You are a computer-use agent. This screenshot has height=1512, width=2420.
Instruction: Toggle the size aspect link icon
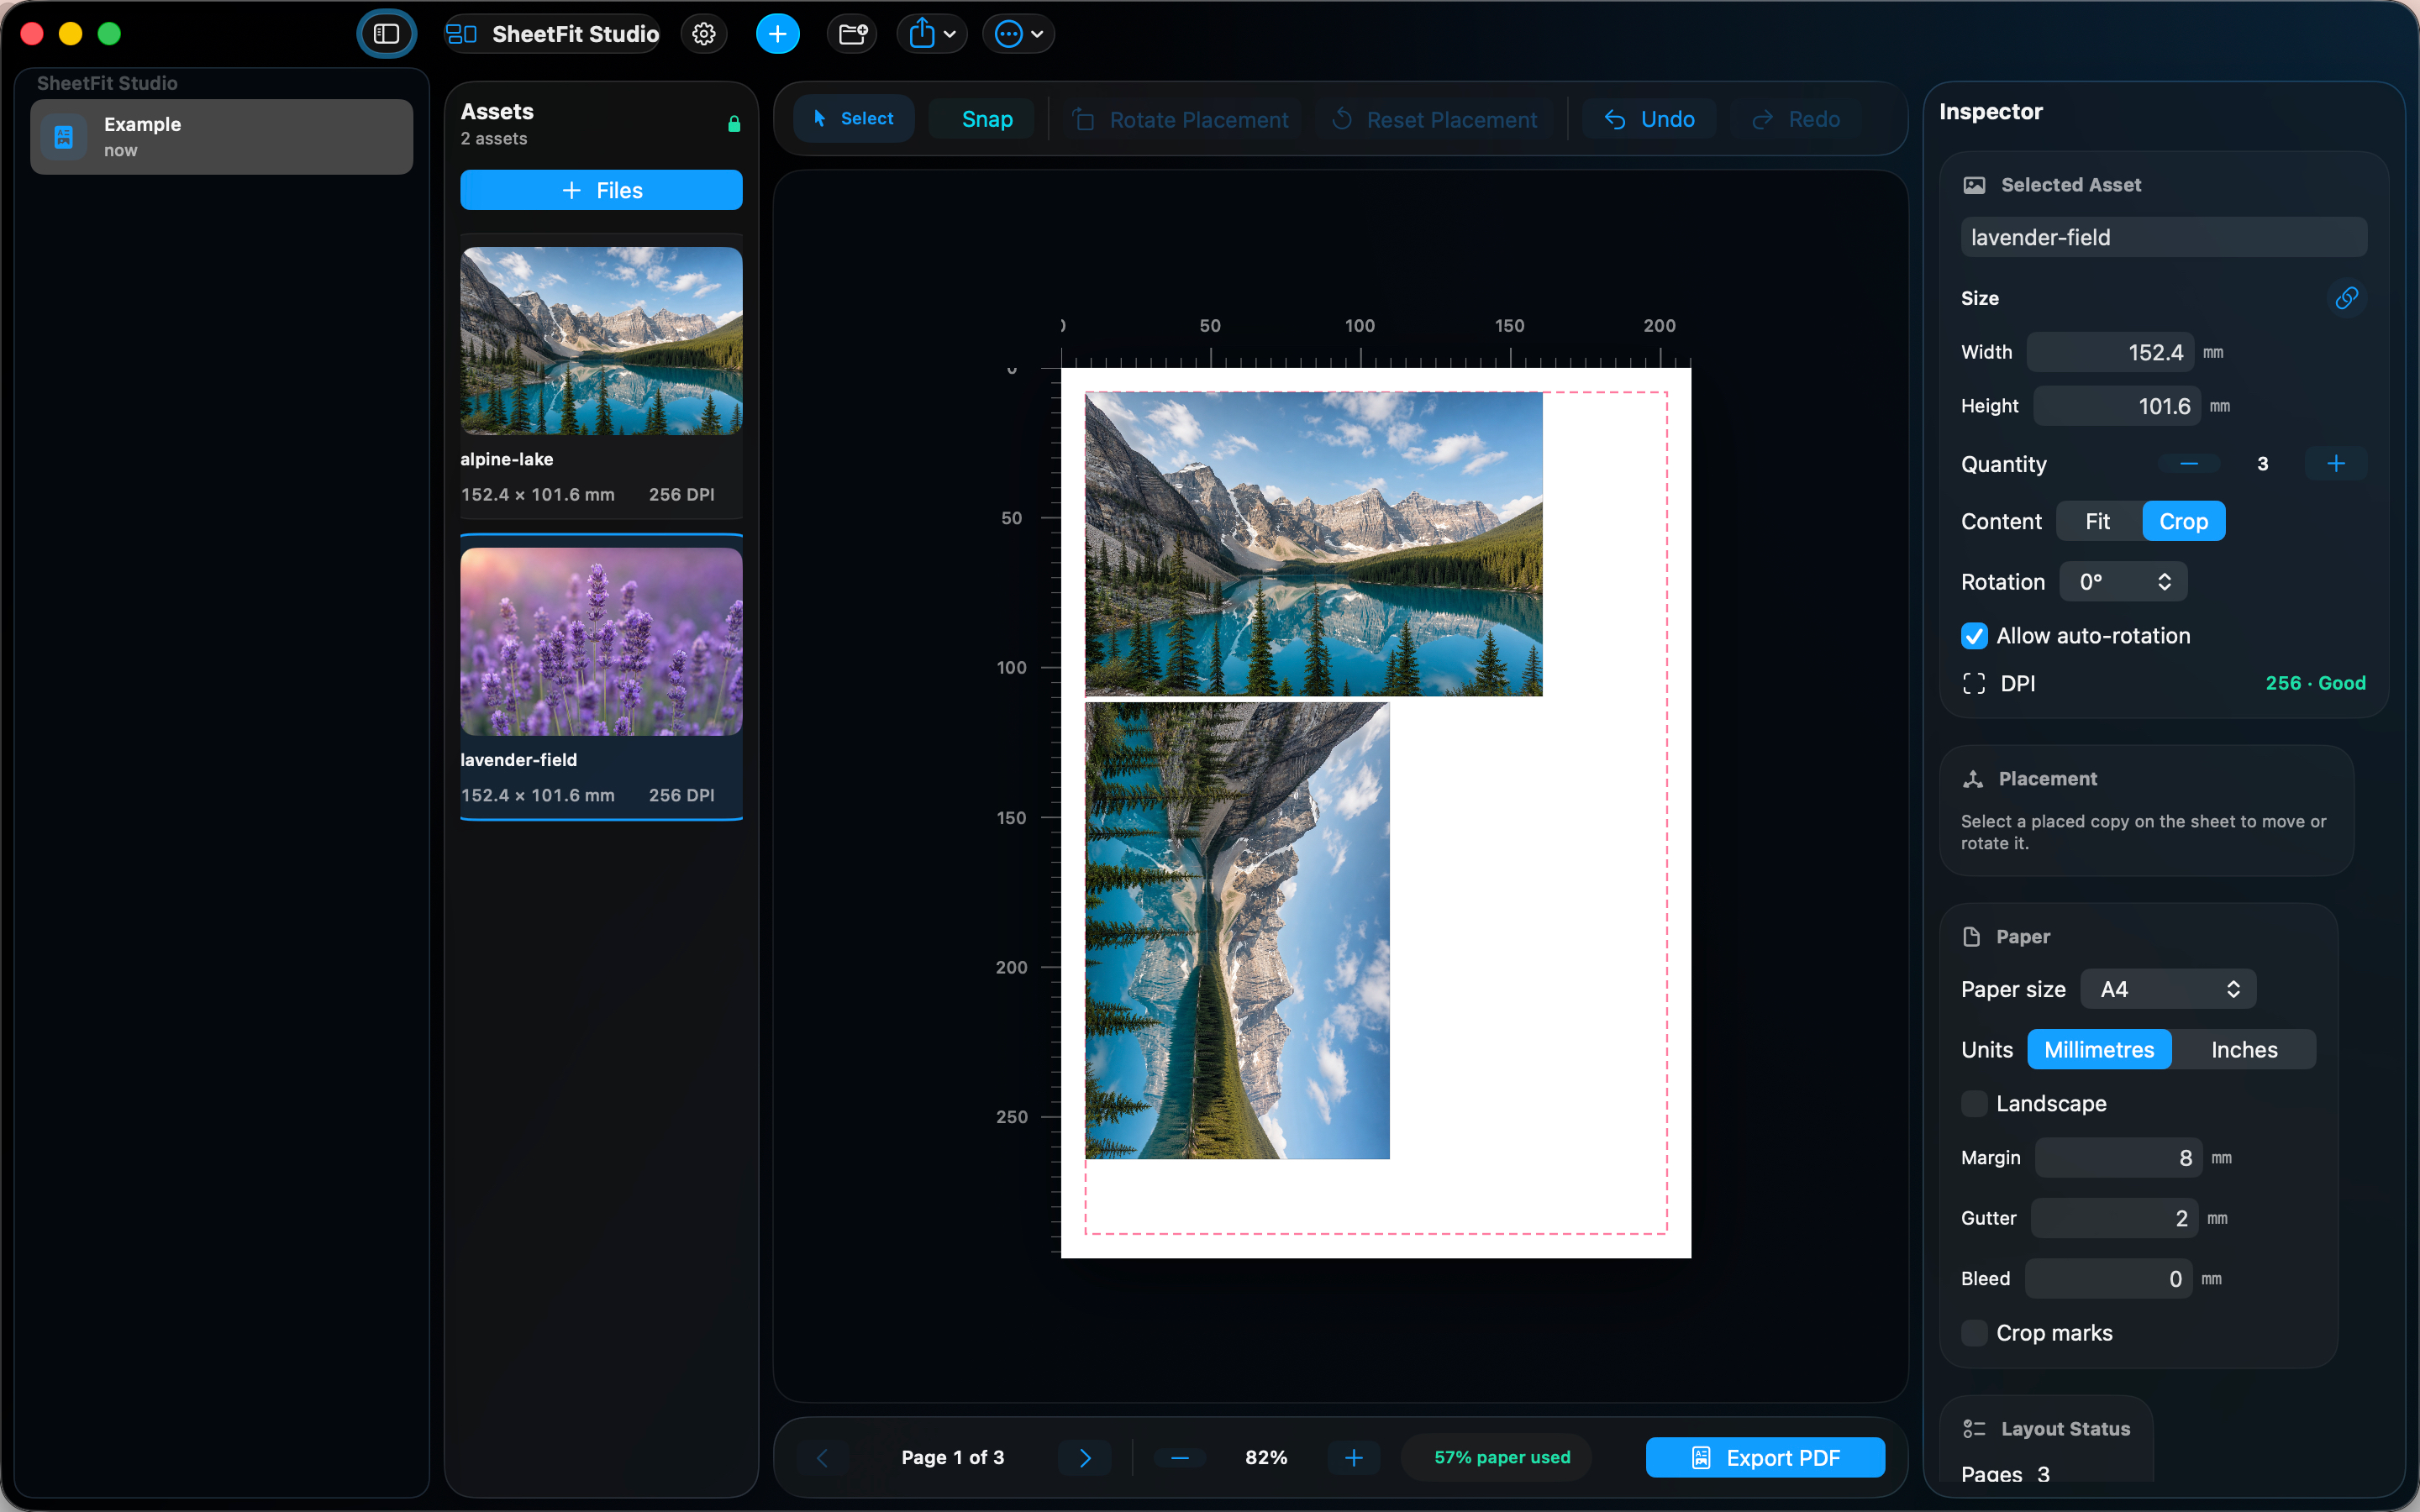[x=2346, y=298]
